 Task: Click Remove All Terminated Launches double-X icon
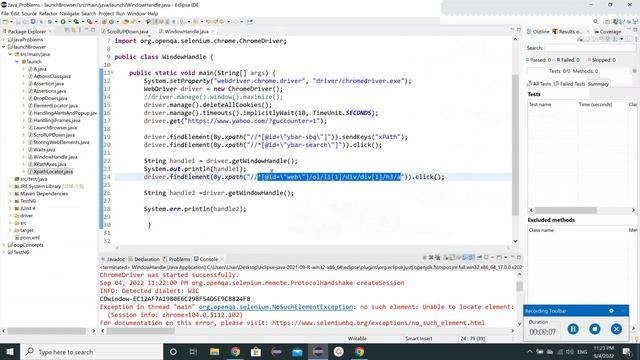pos(438,258)
